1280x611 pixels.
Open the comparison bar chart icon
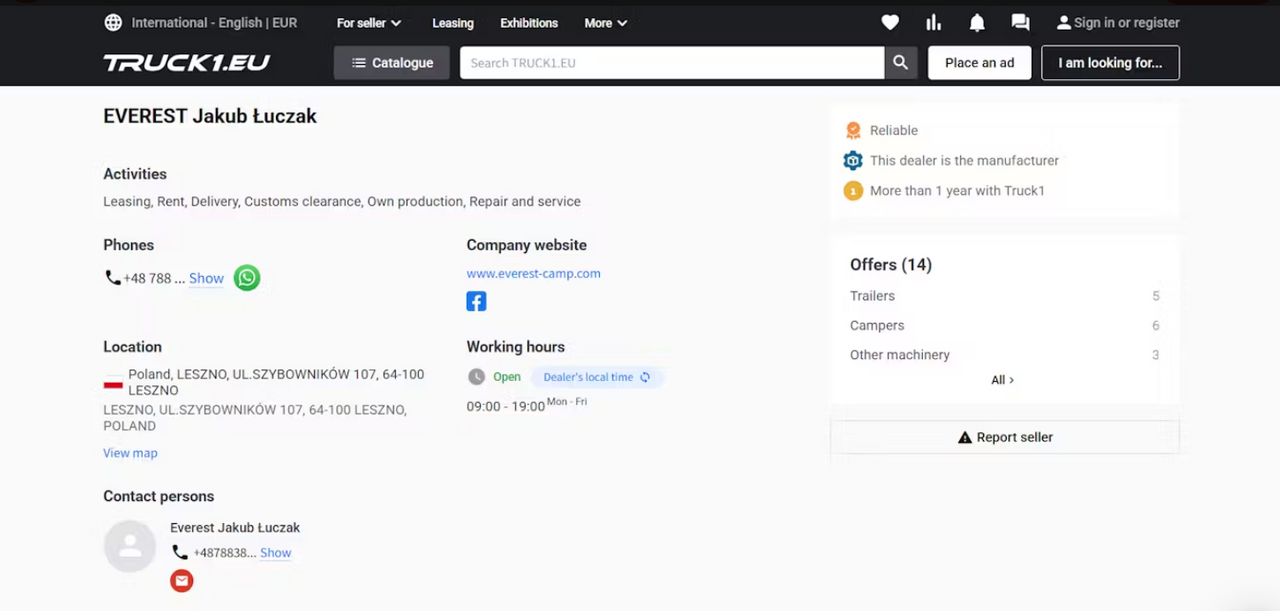coord(934,22)
